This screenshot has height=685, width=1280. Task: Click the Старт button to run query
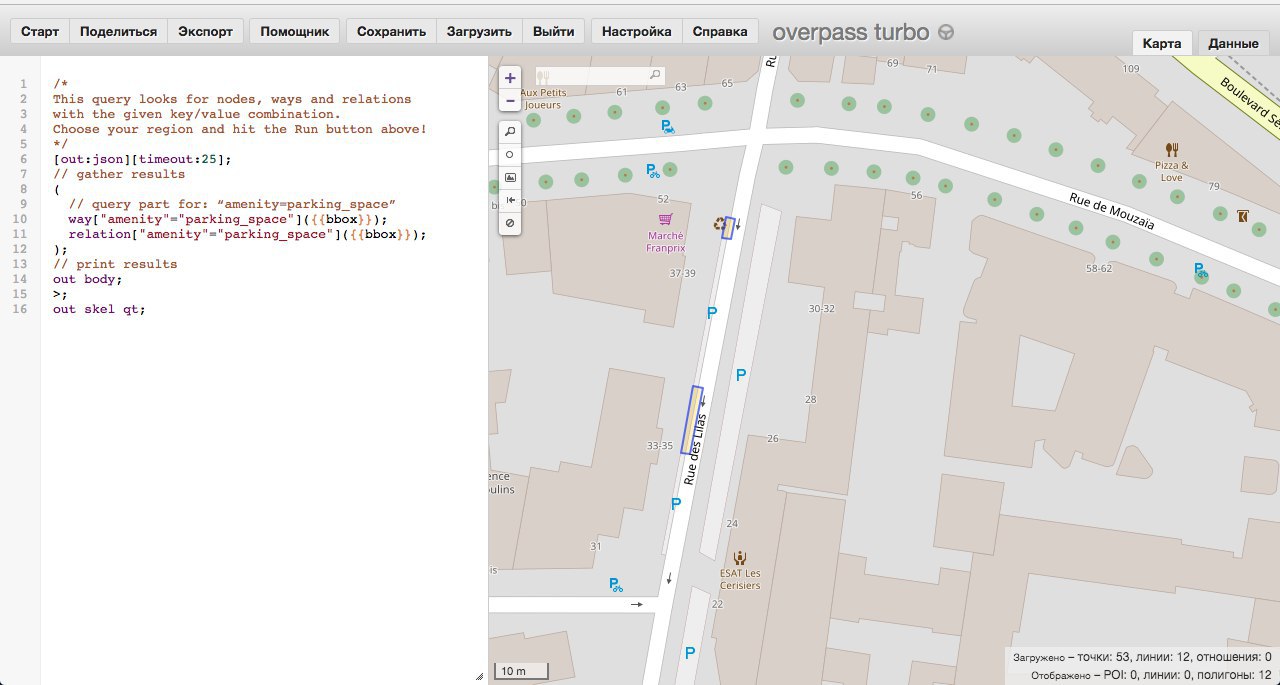coord(40,31)
